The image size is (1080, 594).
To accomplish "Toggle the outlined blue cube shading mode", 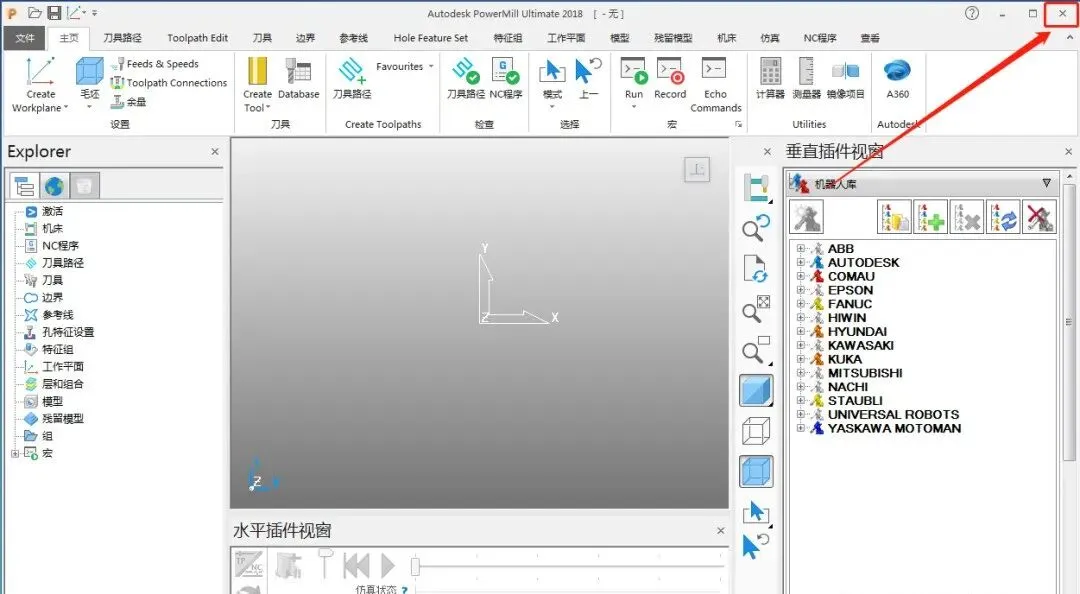I will (756, 472).
